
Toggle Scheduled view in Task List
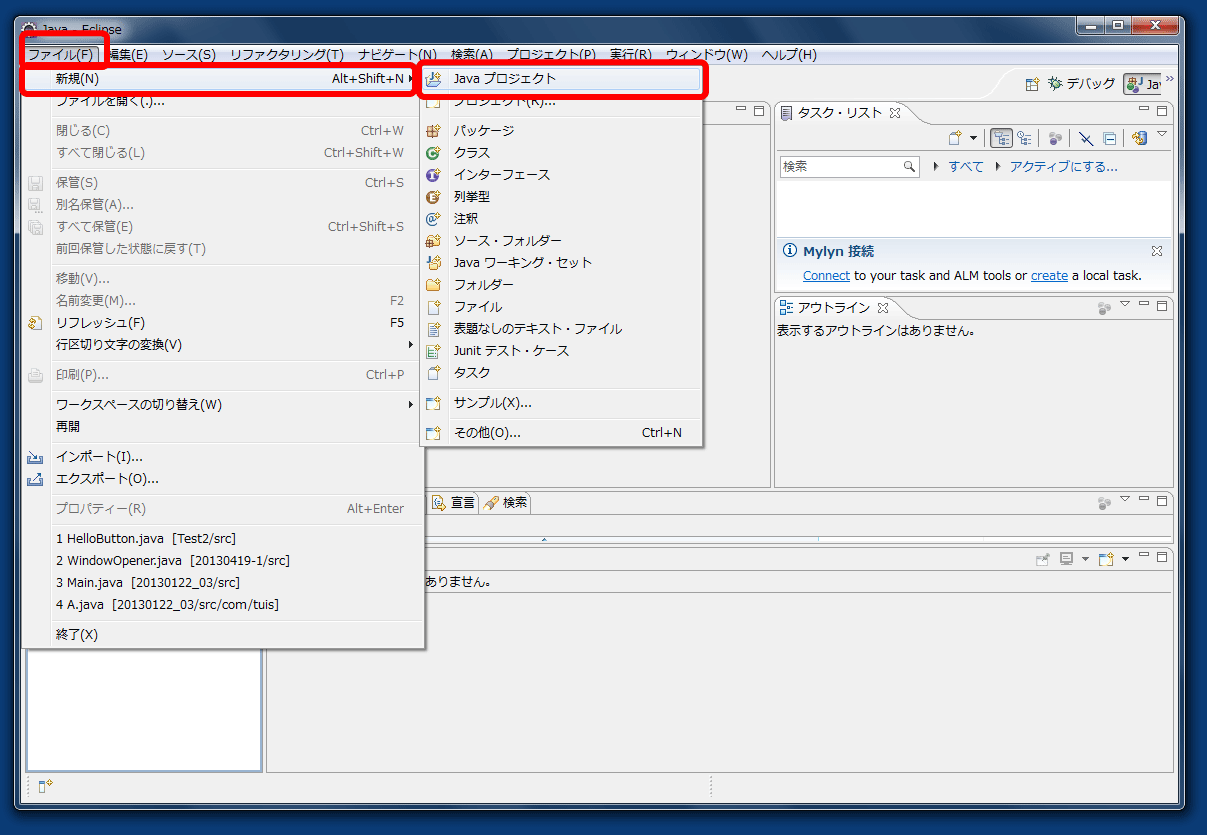1024,138
